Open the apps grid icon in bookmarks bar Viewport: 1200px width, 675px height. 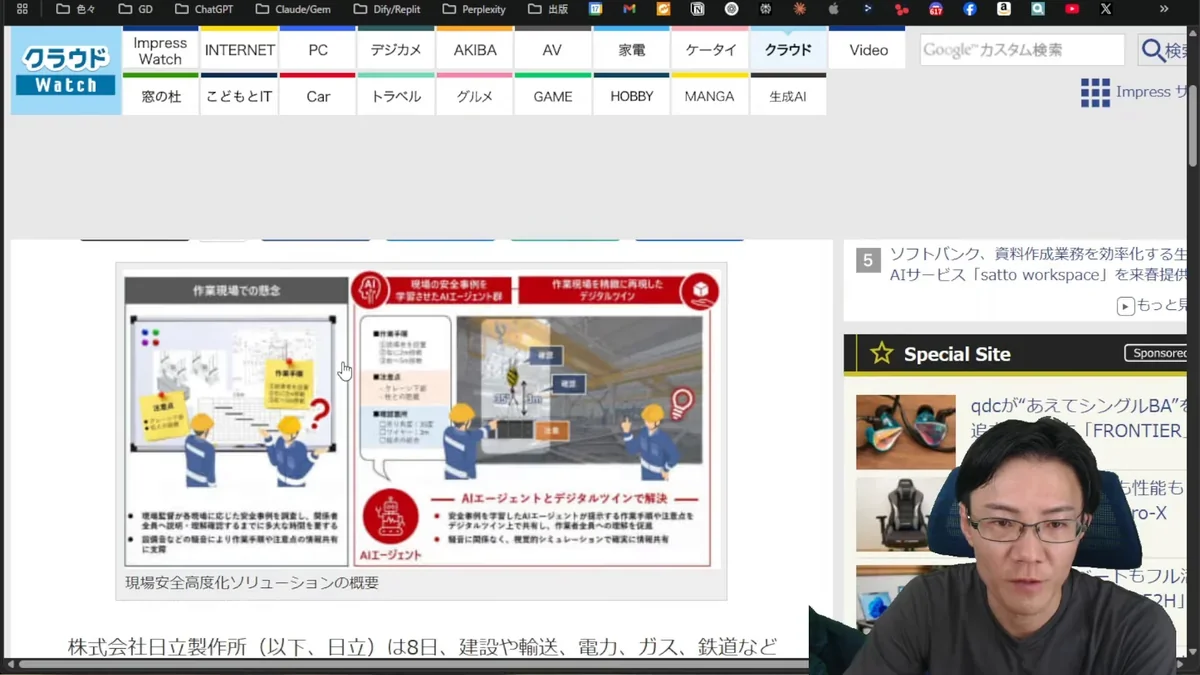click(22, 9)
